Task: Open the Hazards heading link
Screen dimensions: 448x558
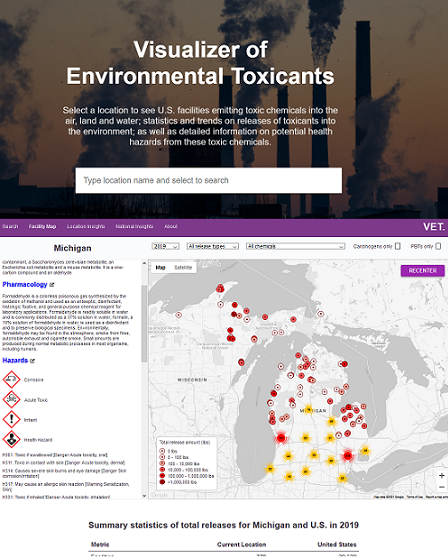Action: pos(15,360)
